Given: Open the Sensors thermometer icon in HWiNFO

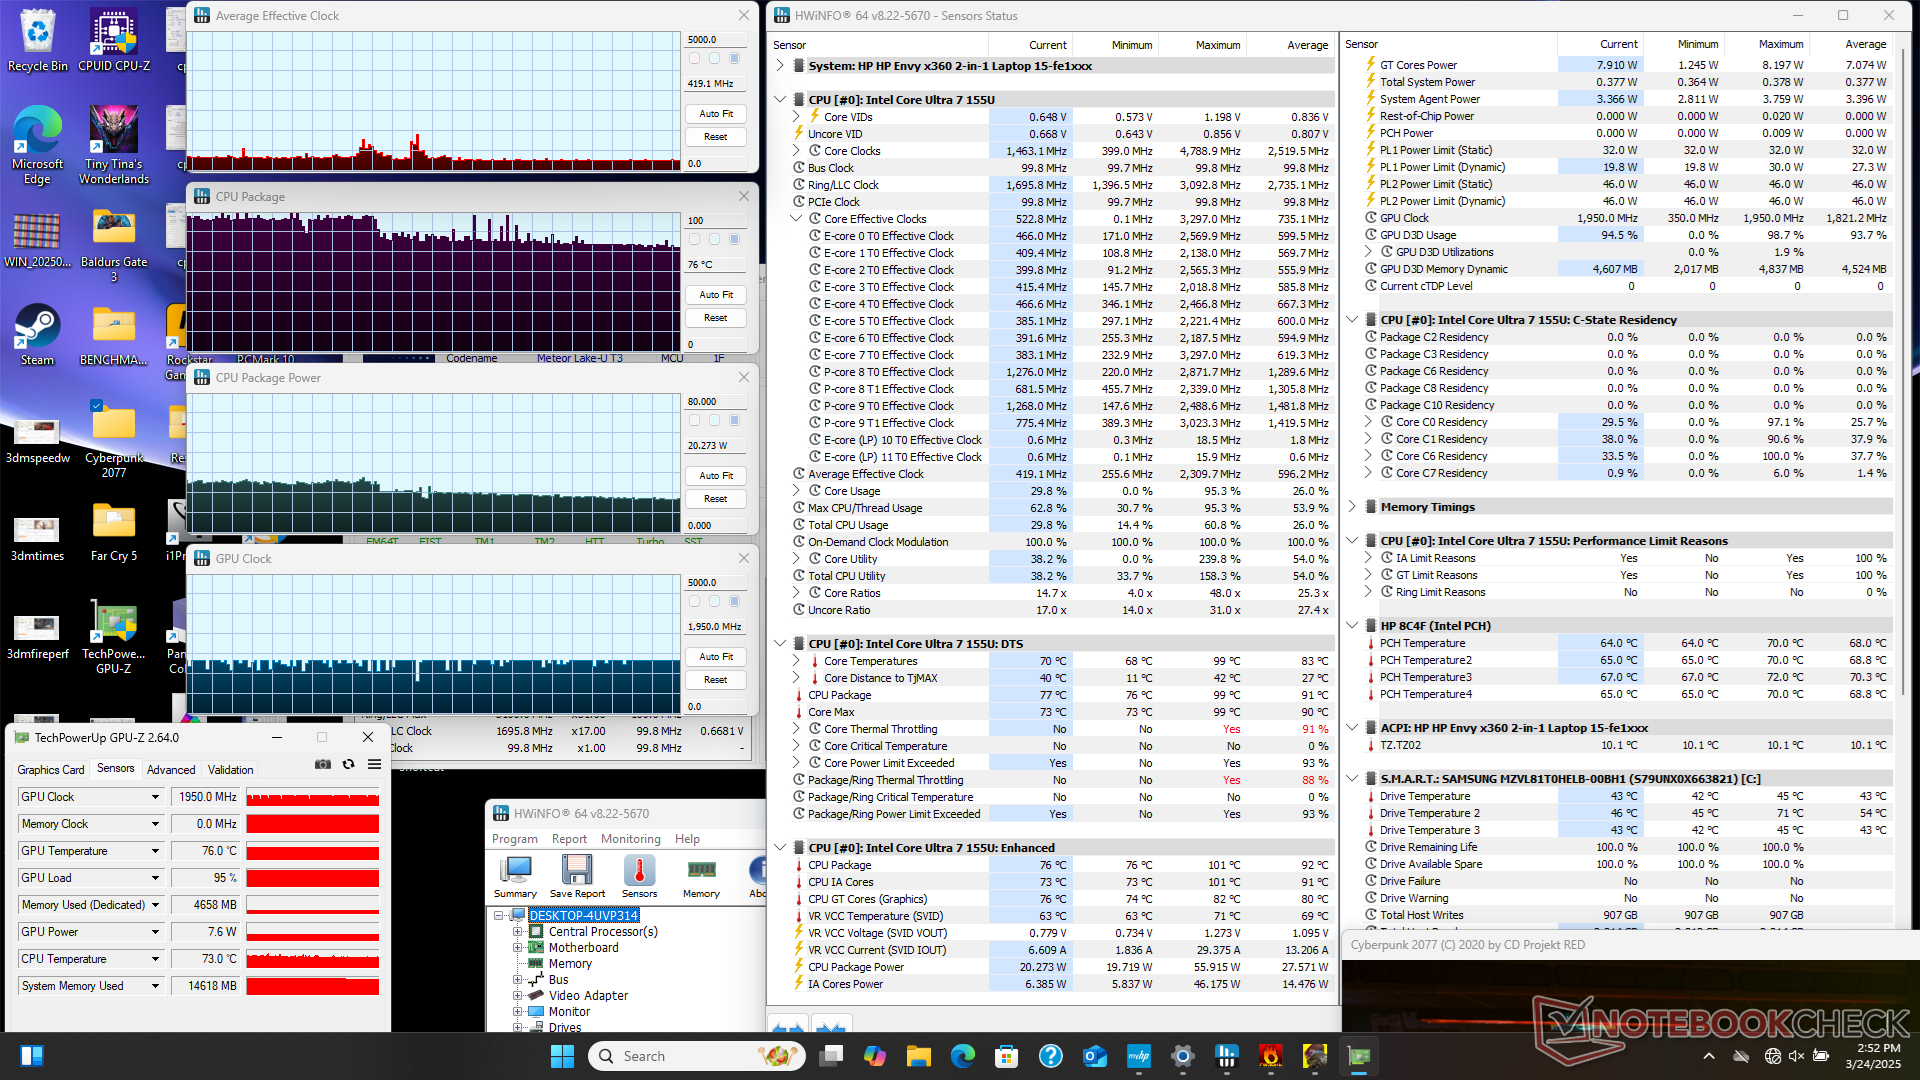Looking at the screenshot, I should [639, 877].
